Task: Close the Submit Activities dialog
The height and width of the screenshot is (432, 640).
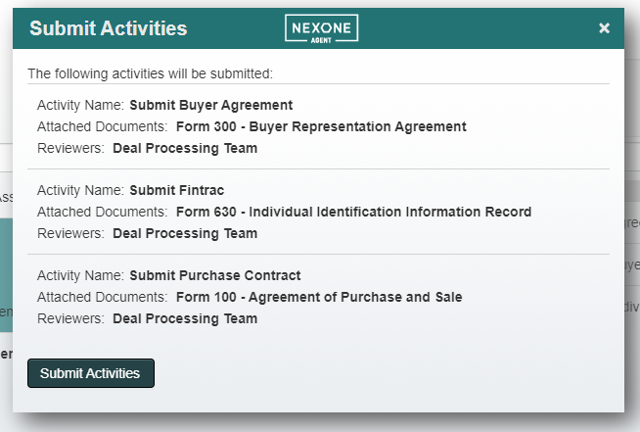Action: (604, 28)
